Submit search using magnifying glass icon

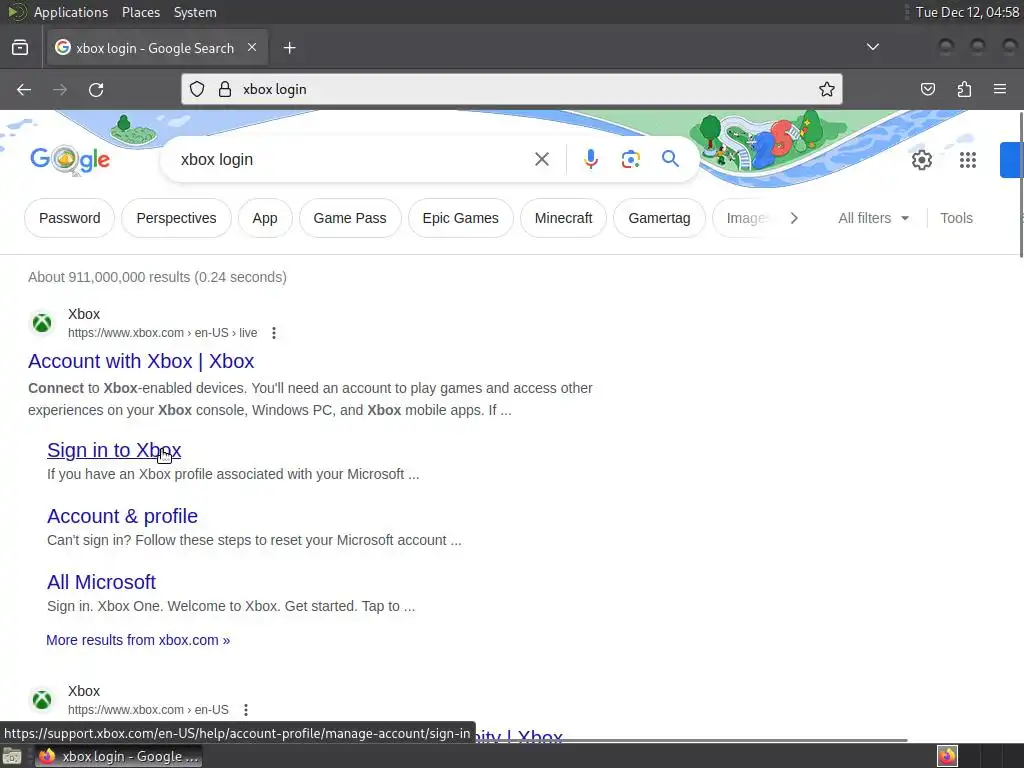(x=670, y=159)
